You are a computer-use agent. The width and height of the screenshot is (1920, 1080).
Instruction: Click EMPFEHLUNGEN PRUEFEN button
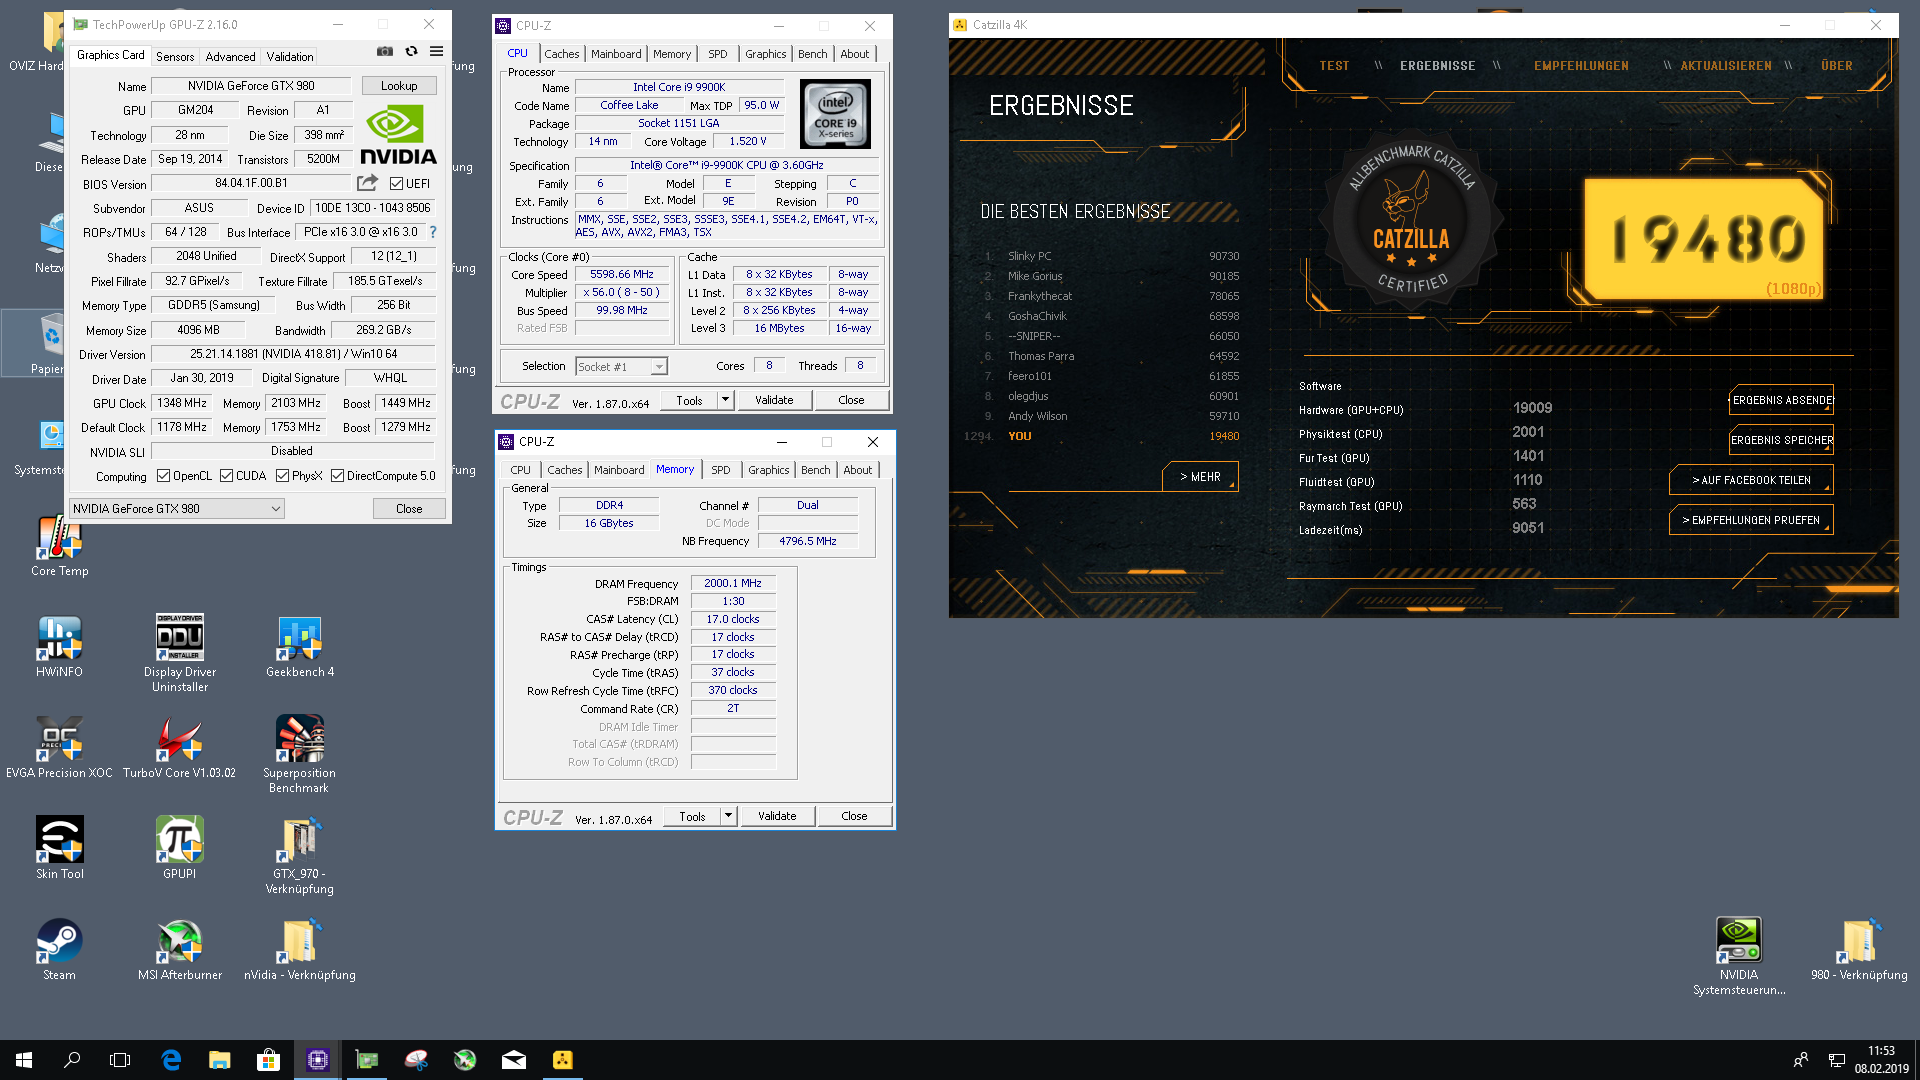(x=1751, y=520)
